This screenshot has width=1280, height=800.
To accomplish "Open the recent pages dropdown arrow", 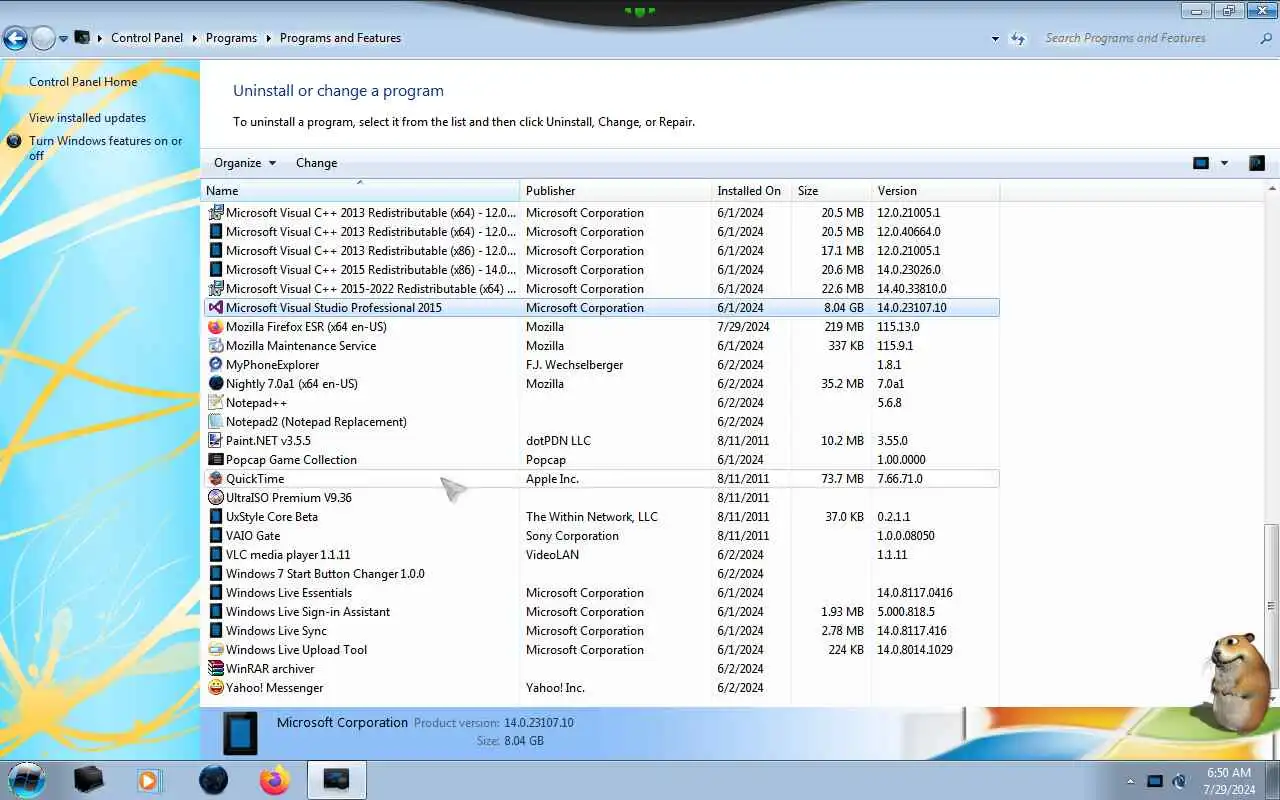I will pyautogui.click(x=63, y=39).
